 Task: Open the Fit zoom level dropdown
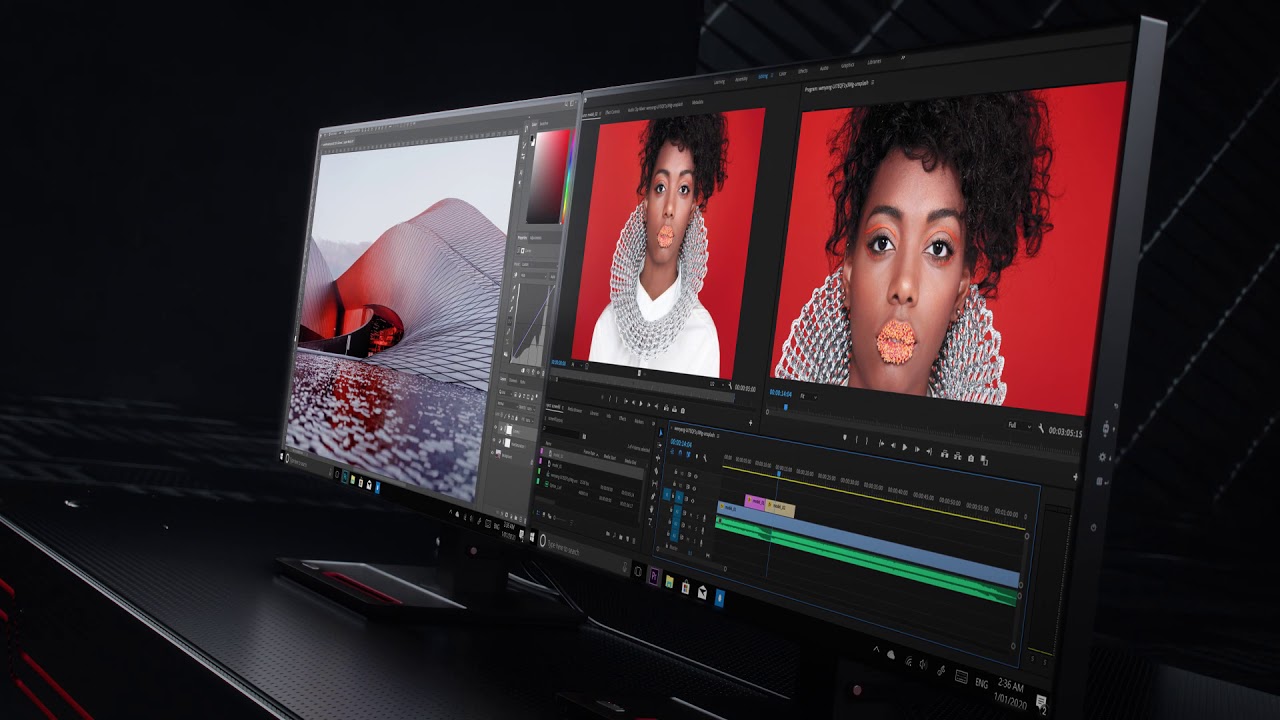(x=811, y=396)
